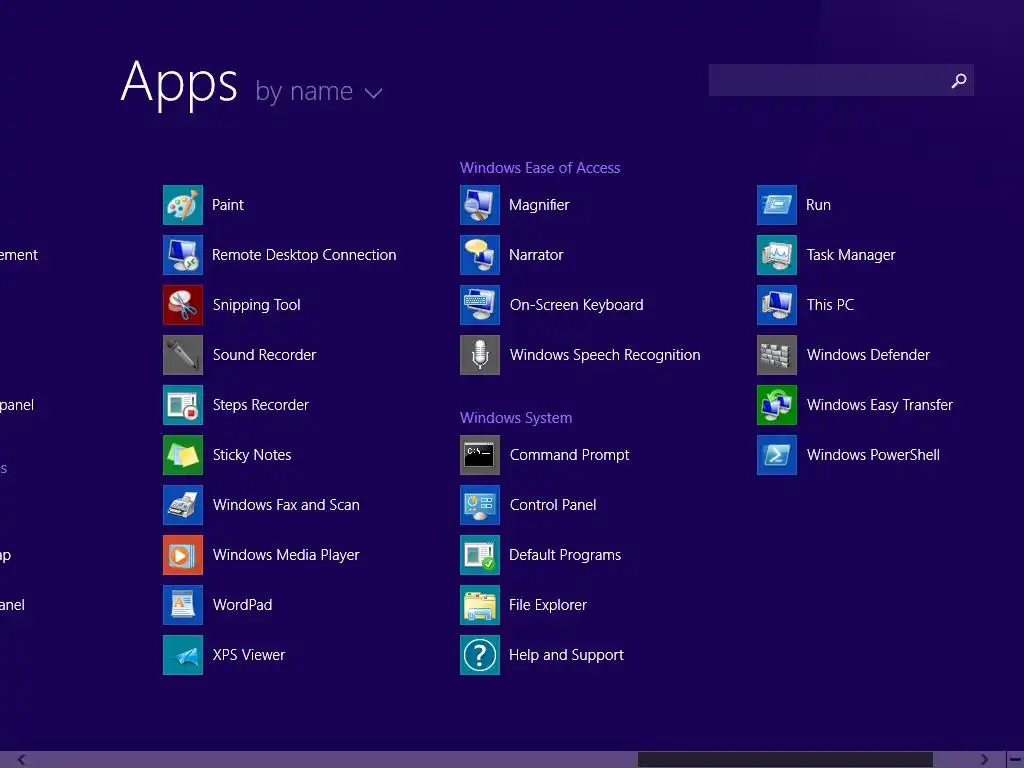Expand the 'by name' sort dropdown

point(319,91)
